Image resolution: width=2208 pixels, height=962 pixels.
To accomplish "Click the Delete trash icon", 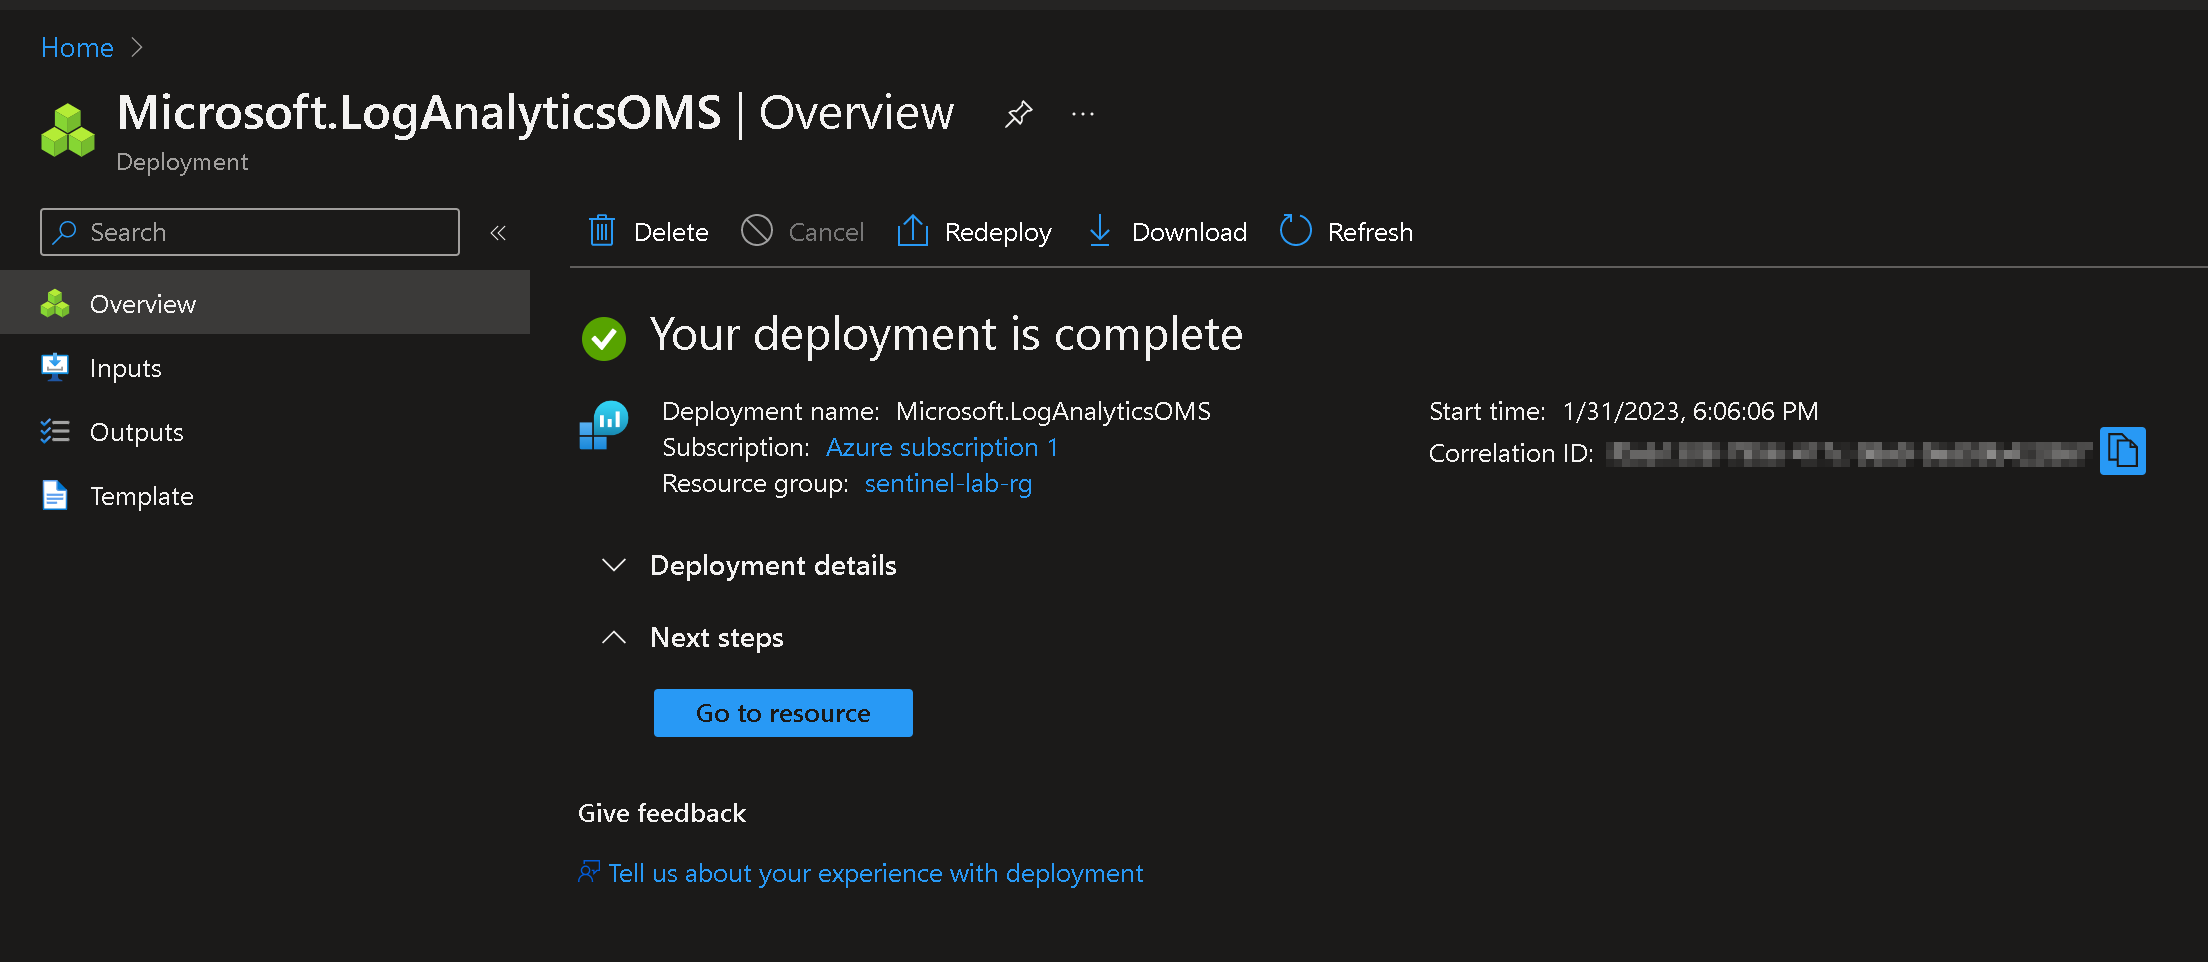I will 602,232.
